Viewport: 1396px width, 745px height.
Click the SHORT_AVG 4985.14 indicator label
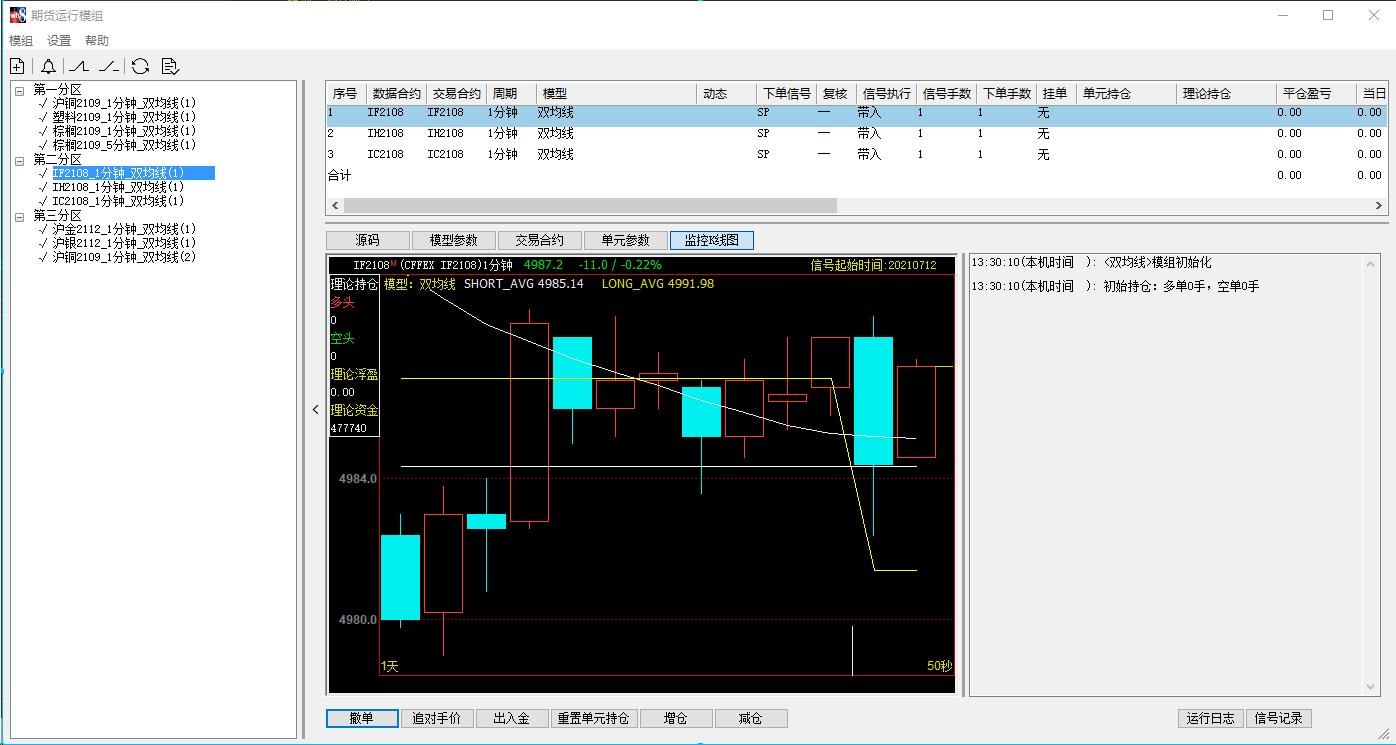pos(524,284)
